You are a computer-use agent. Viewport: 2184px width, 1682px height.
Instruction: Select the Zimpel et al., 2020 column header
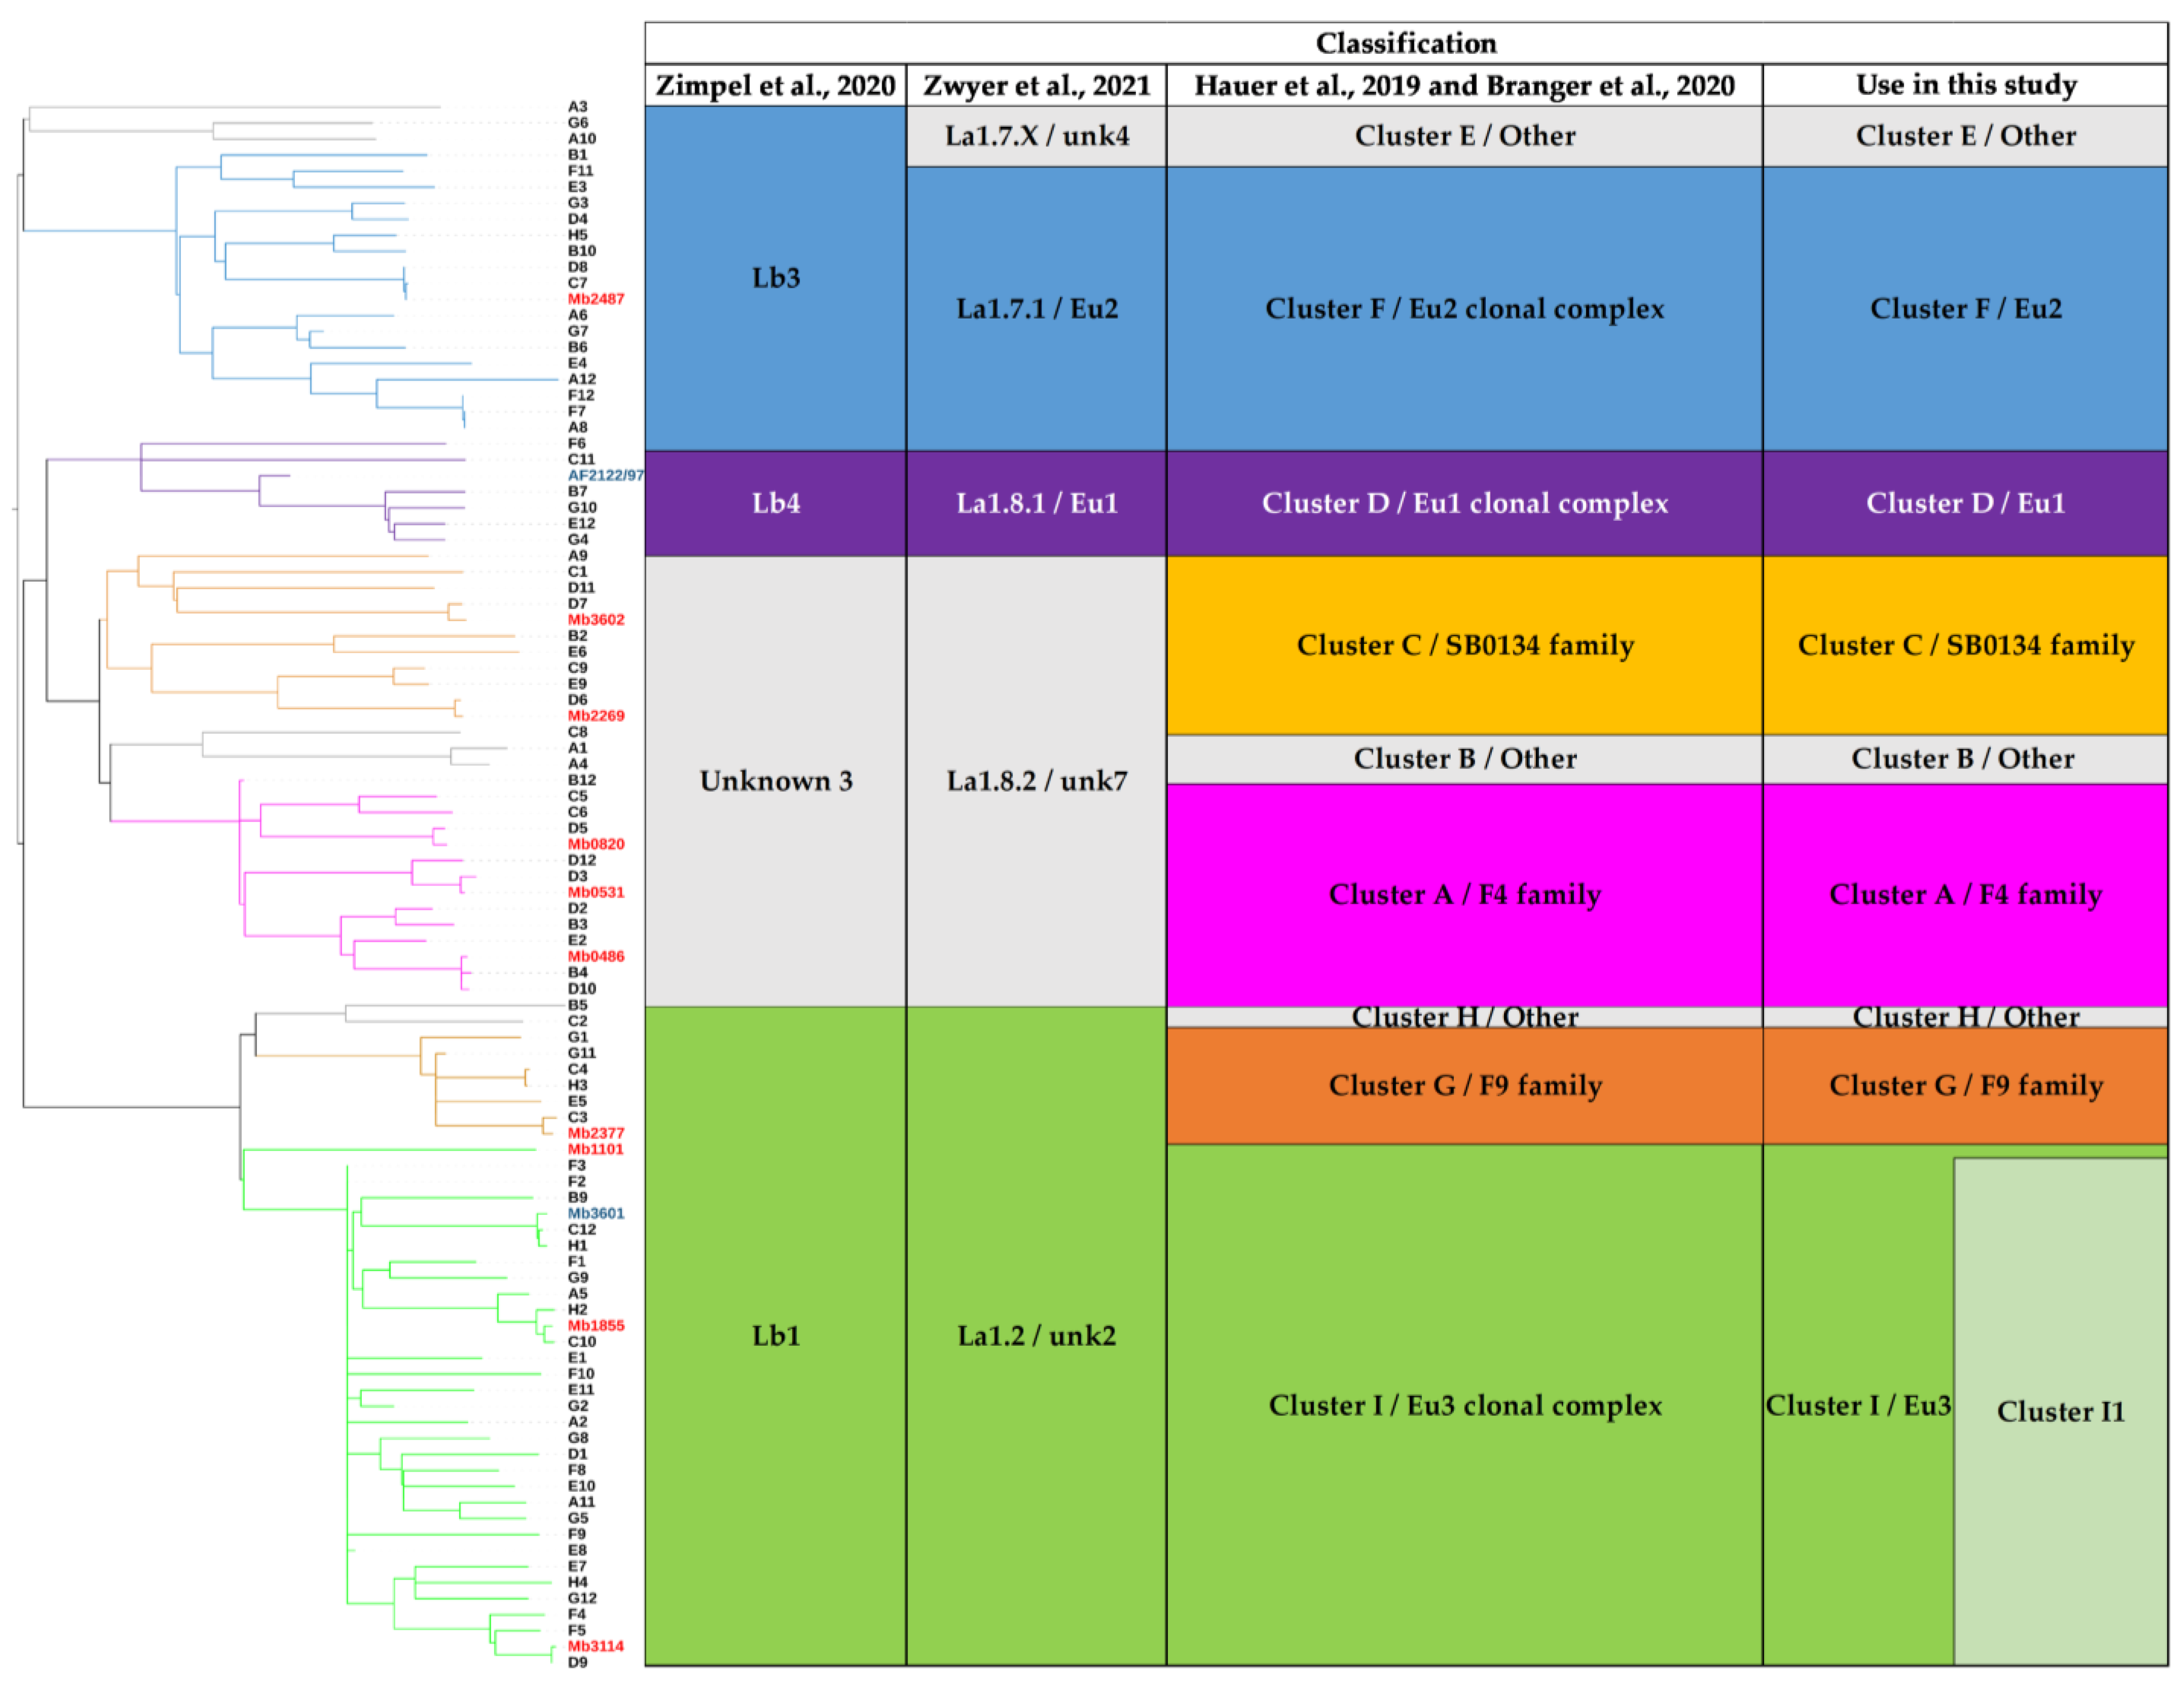click(x=775, y=85)
